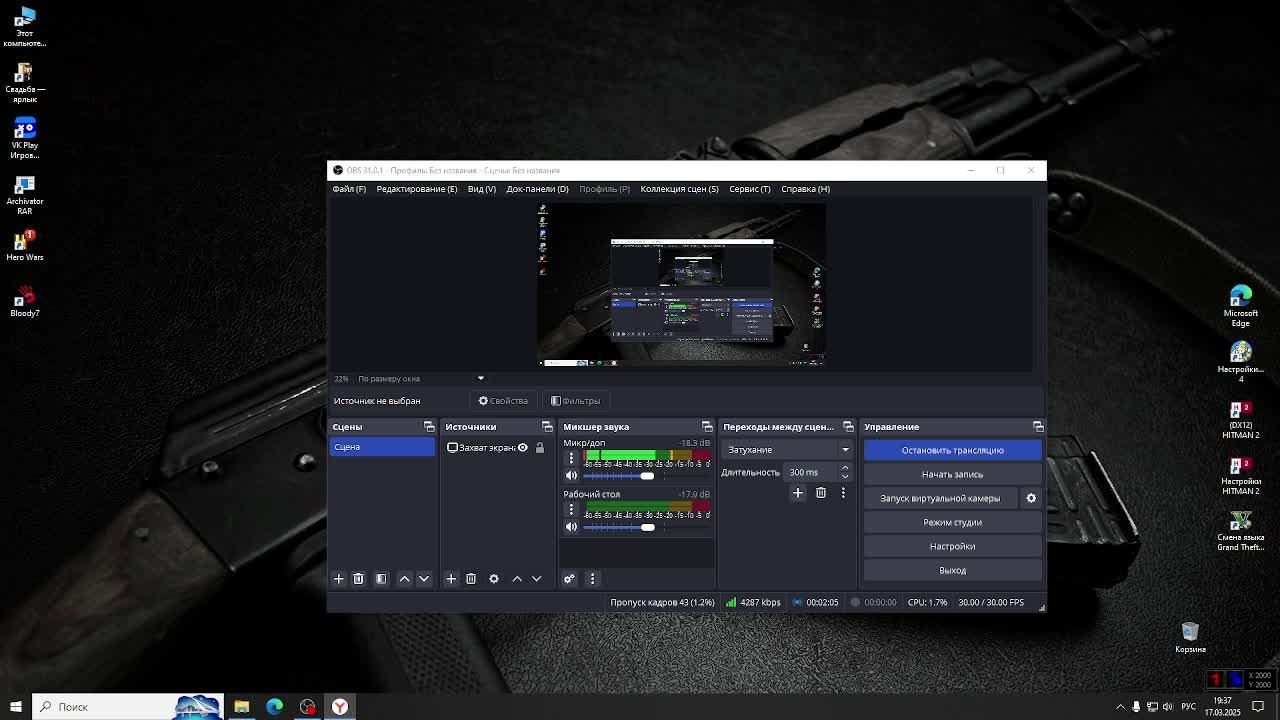Image resolution: width=1280 pixels, height=720 pixels.
Task: Open preview scaling dropdown По размеру окна
Action: tap(420, 378)
